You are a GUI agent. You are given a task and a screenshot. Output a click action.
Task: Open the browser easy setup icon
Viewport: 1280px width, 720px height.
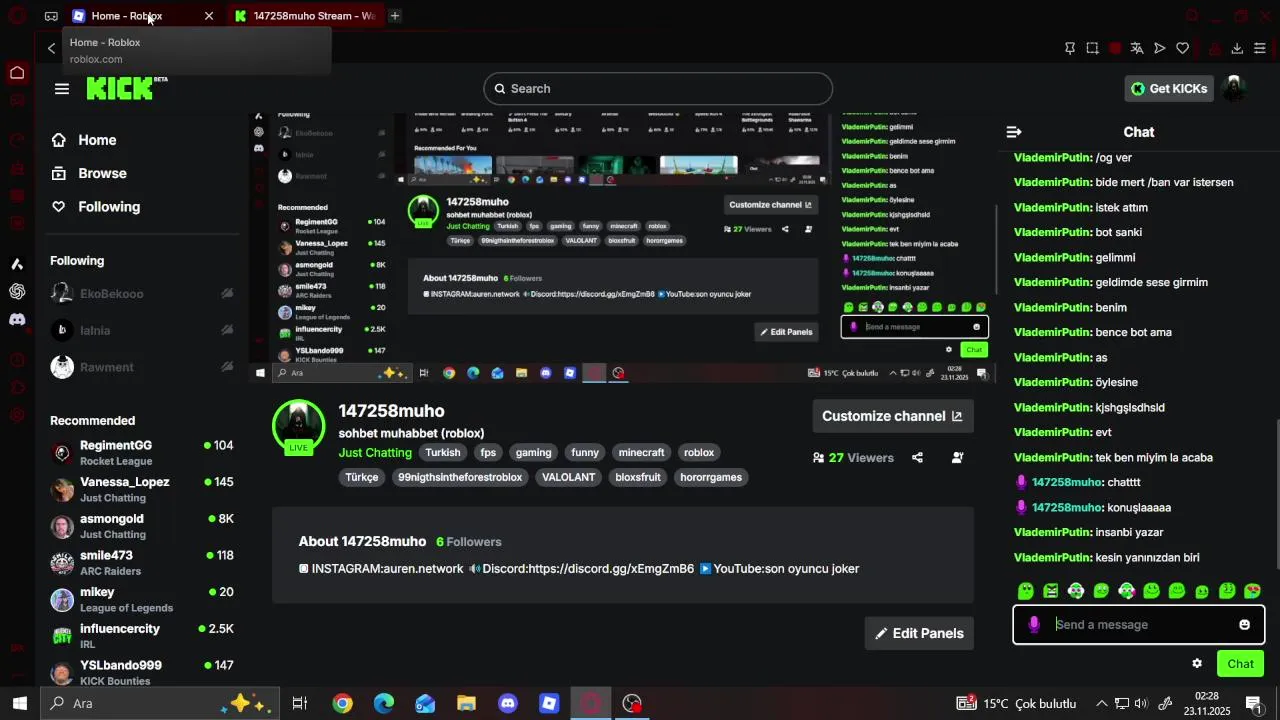(x=1260, y=48)
